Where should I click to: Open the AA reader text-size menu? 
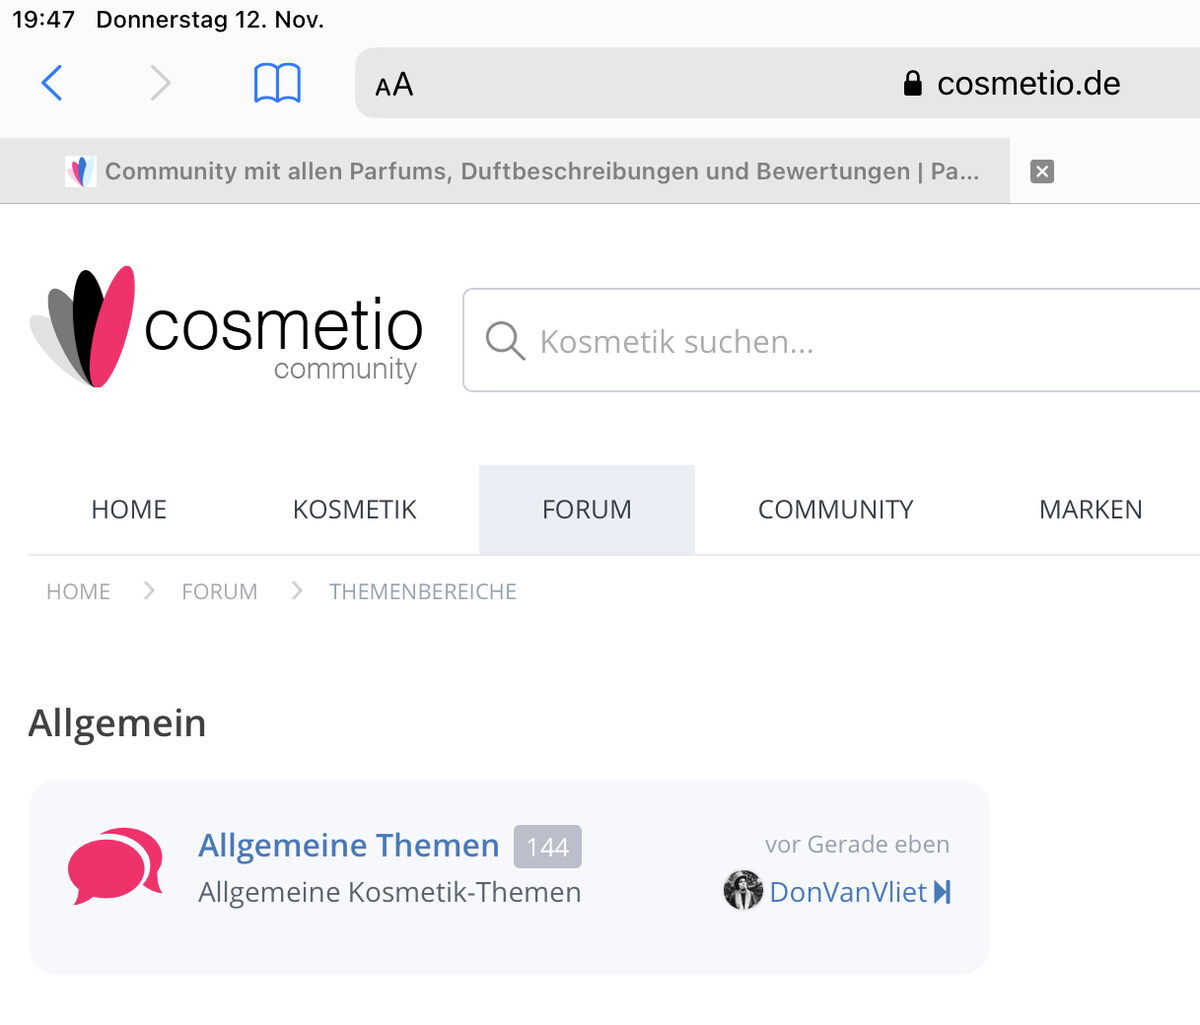pos(394,85)
